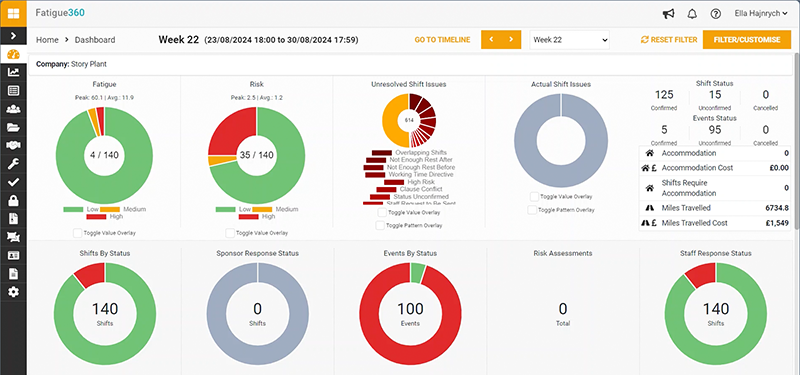The image size is (800, 375).
Task: Click the Not Enough Rest Before legend item
Action: pos(409,167)
